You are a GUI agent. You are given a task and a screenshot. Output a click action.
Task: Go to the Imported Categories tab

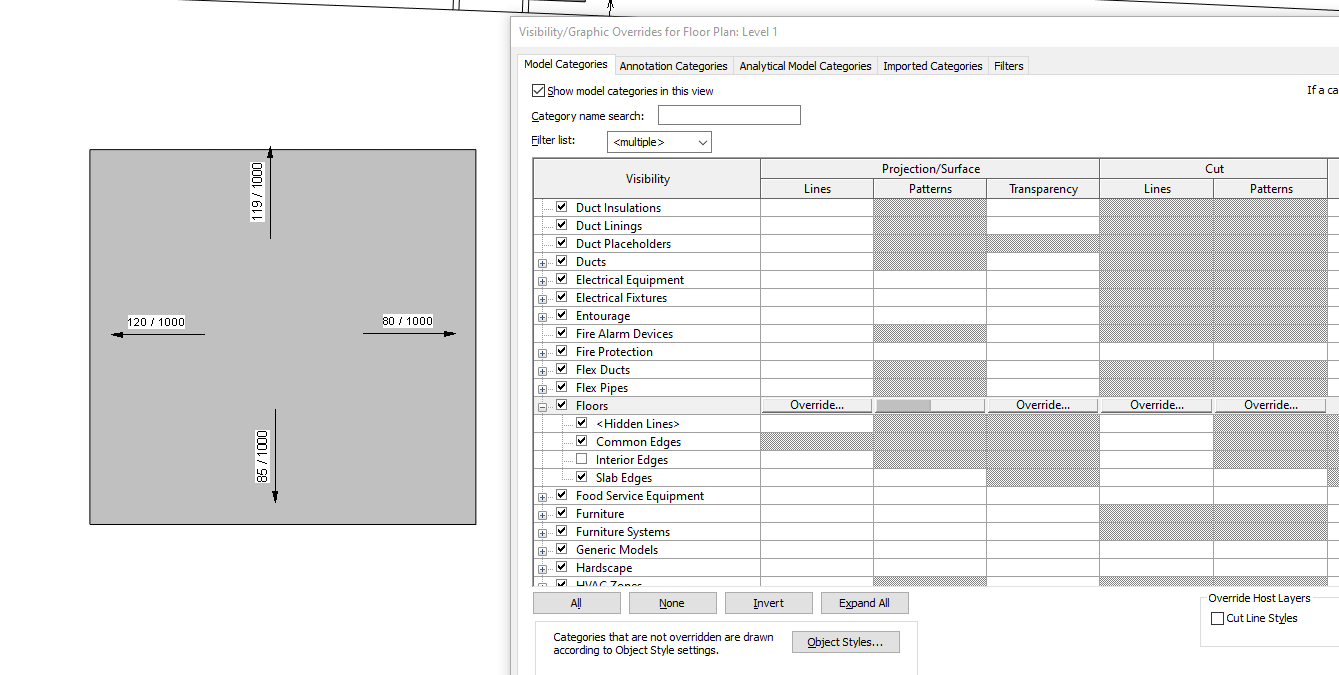click(x=932, y=66)
